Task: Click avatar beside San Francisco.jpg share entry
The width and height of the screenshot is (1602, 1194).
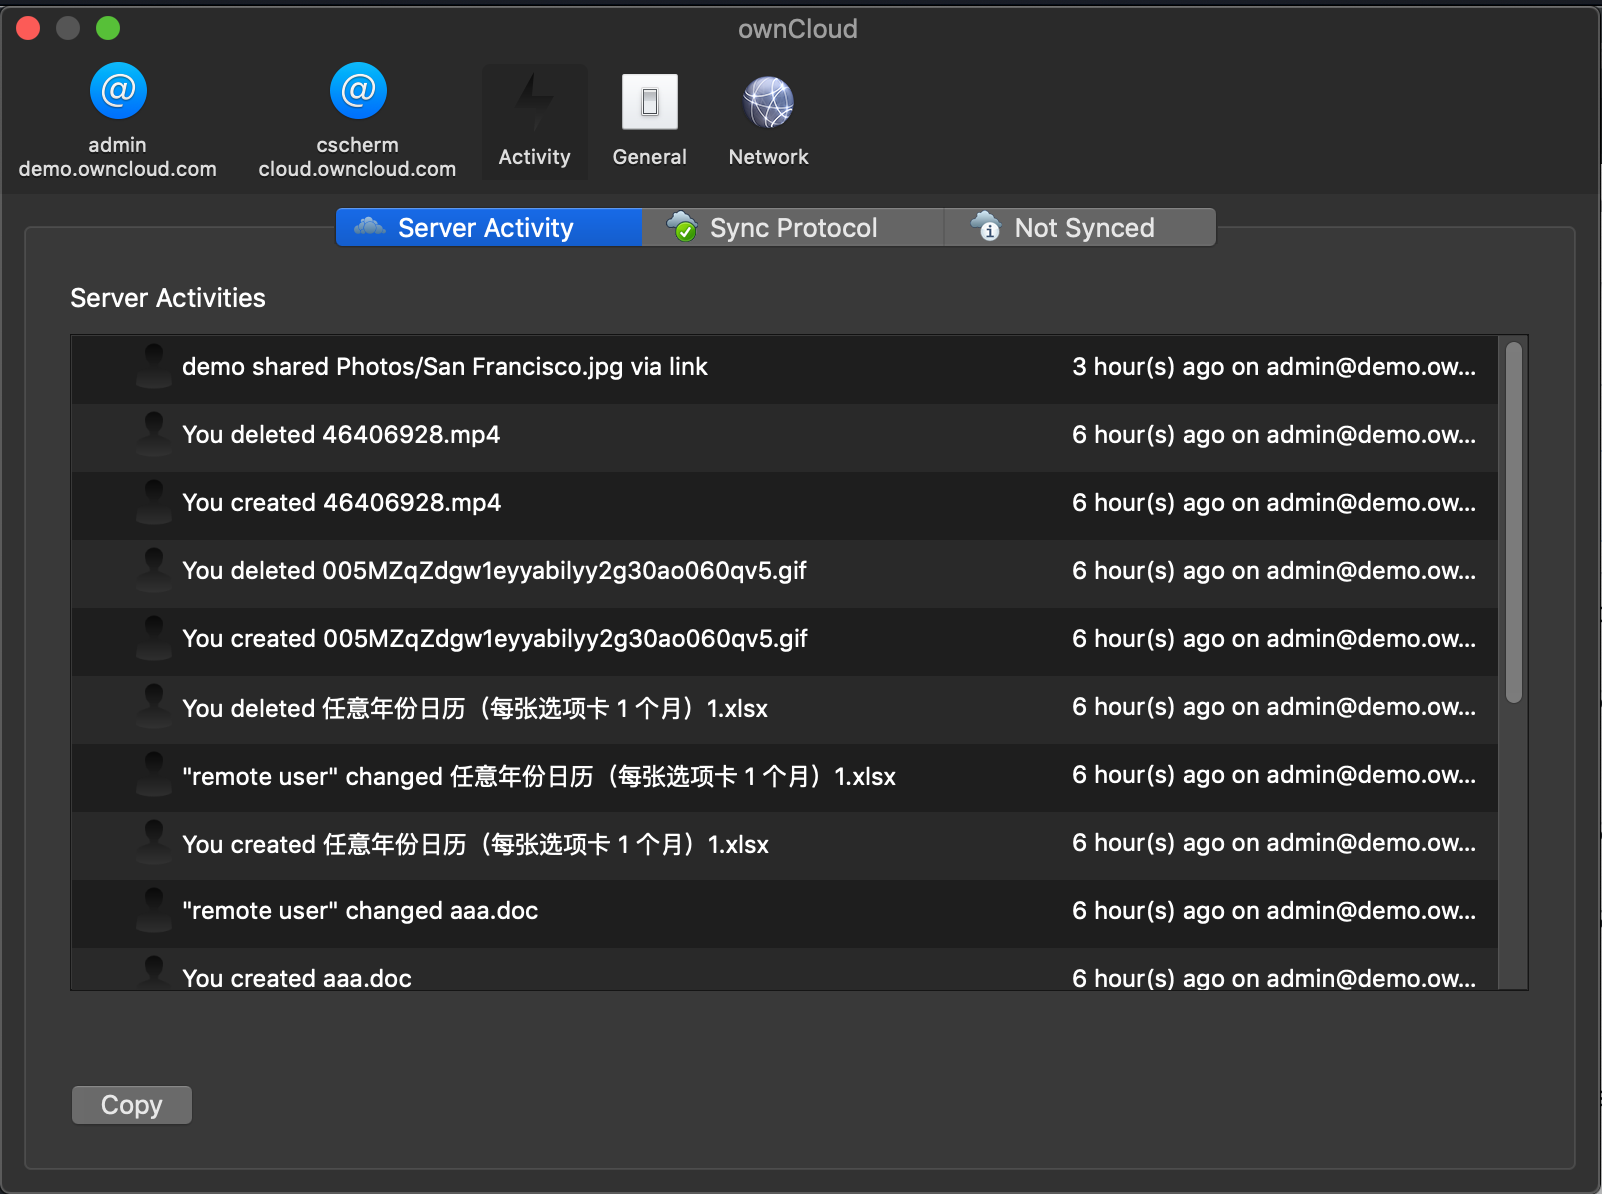Action: coord(154,366)
